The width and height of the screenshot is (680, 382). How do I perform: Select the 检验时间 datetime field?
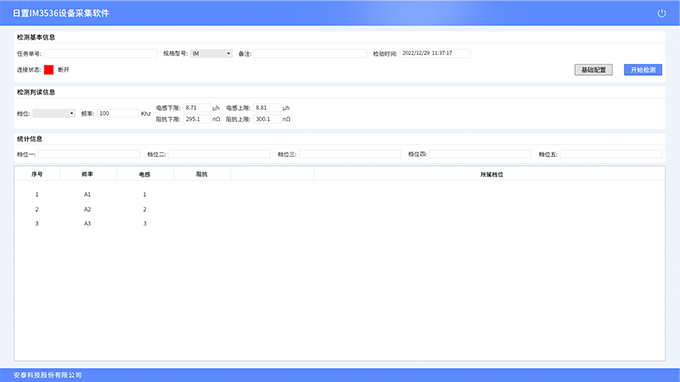coord(435,53)
